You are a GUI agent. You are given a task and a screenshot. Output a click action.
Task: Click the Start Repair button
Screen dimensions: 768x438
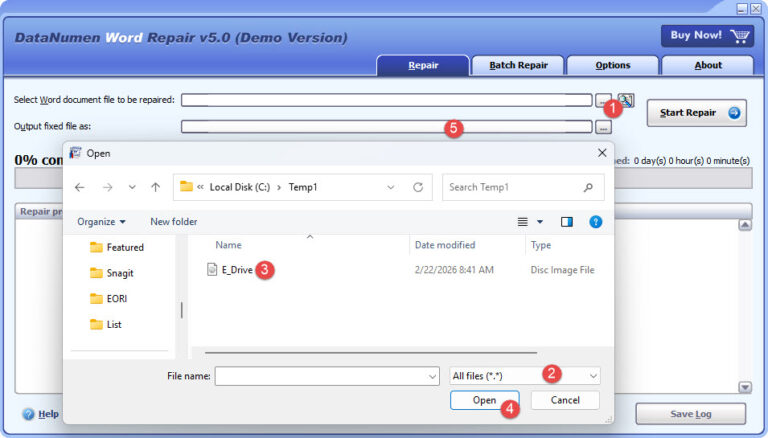[696, 113]
